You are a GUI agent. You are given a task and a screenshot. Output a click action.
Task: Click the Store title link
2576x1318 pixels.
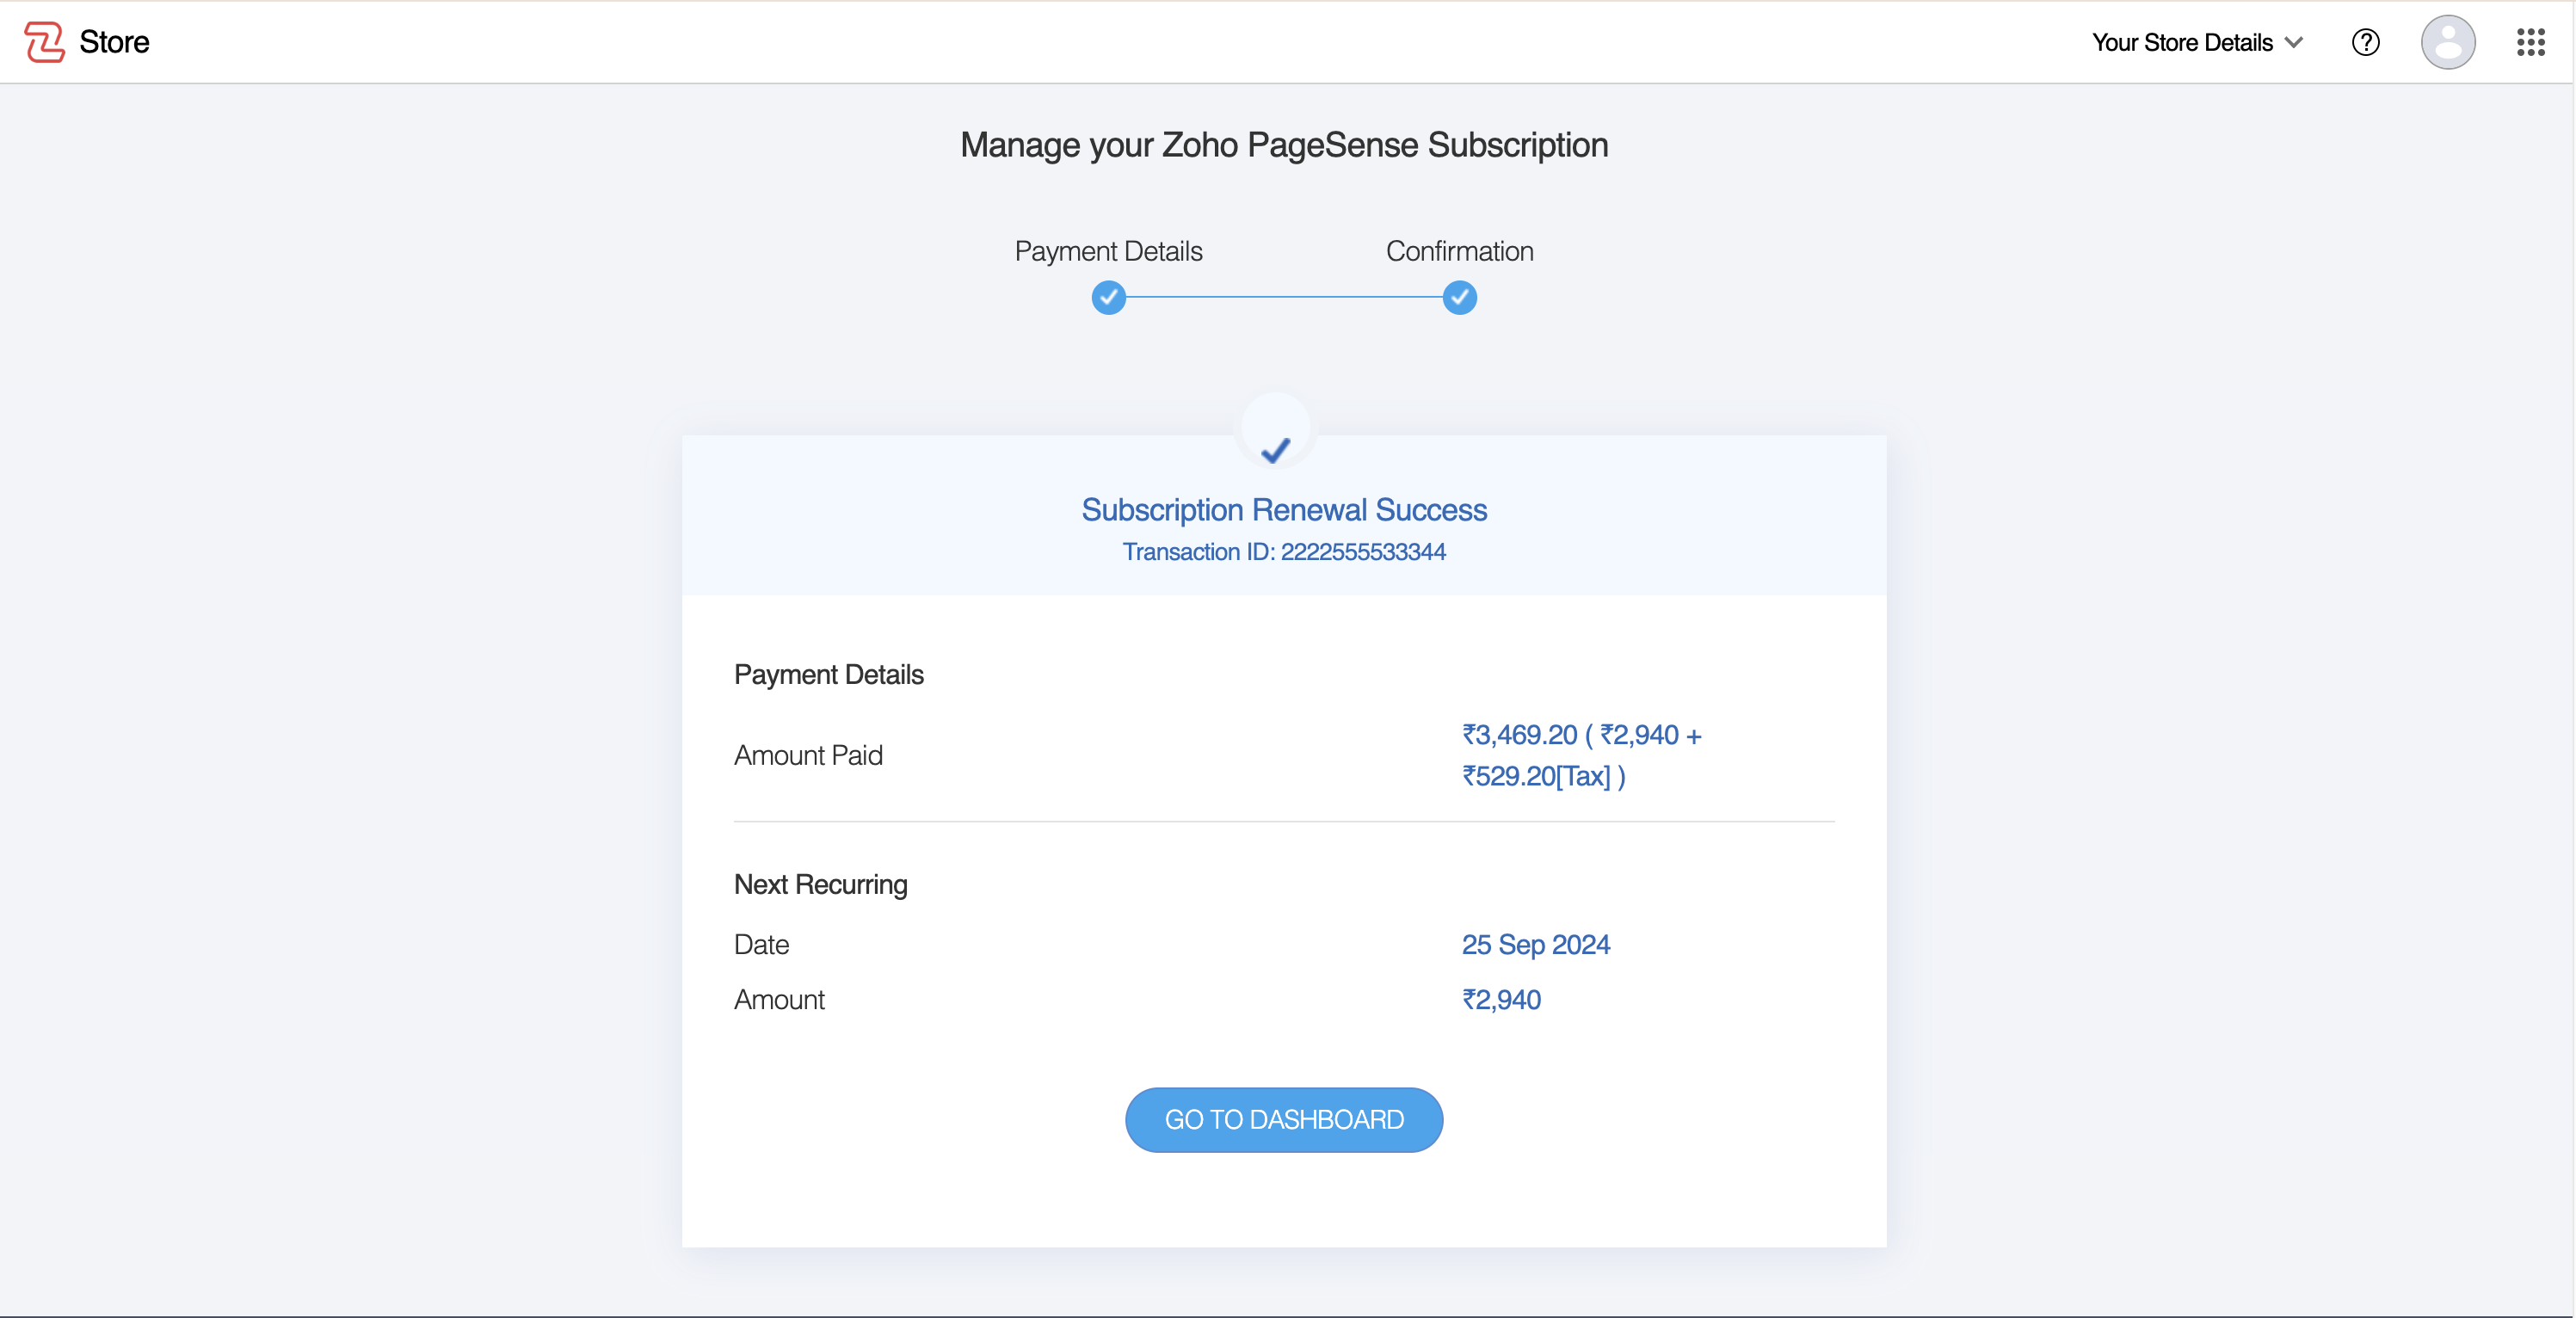(x=114, y=42)
